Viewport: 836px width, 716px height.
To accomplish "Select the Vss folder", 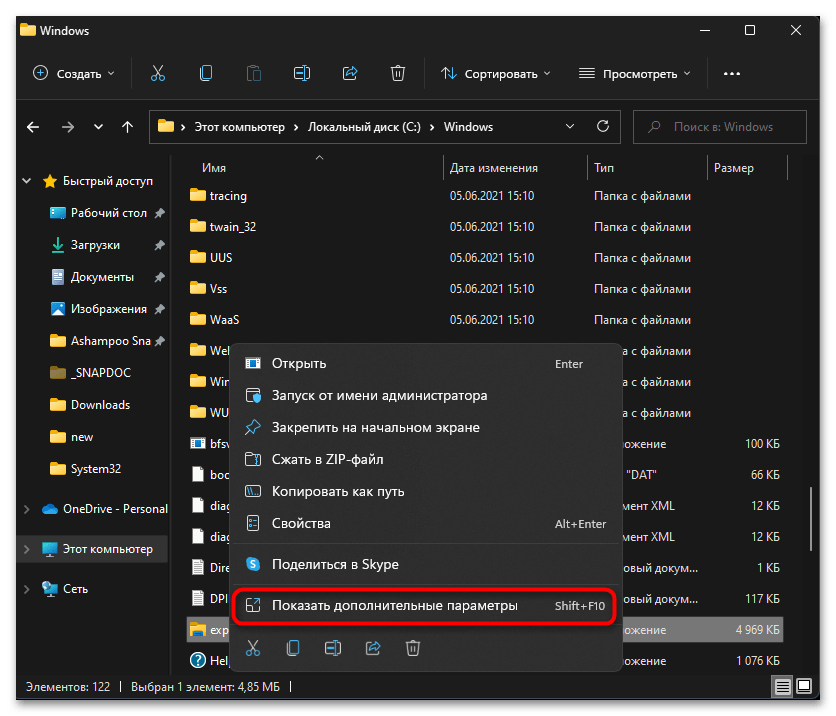I will pyautogui.click(x=218, y=288).
